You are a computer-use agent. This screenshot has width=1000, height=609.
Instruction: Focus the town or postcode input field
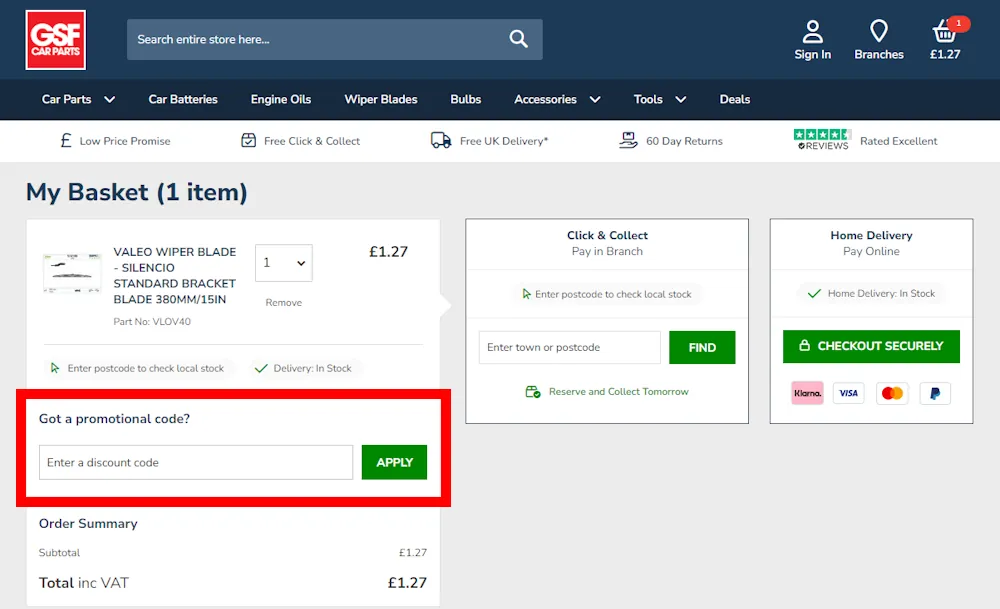pyautogui.click(x=570, y=348)
